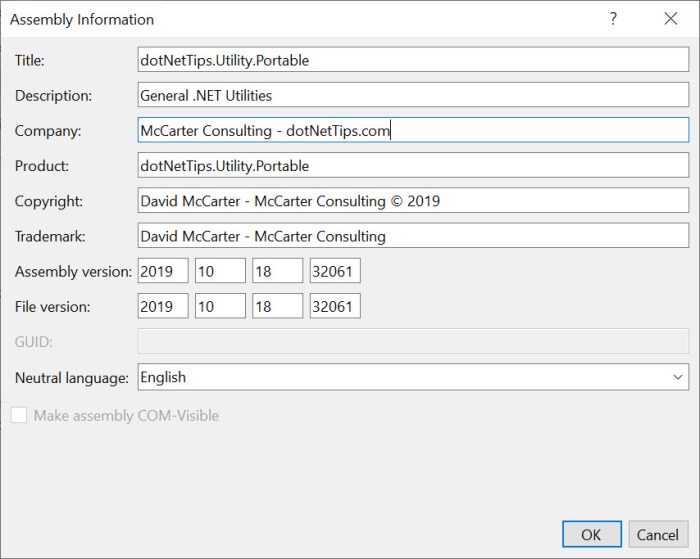Click the Copyright field
Image resolution: width=700 pixels, height=559 pixels.
pyautogui.click(x=413, y=200)
